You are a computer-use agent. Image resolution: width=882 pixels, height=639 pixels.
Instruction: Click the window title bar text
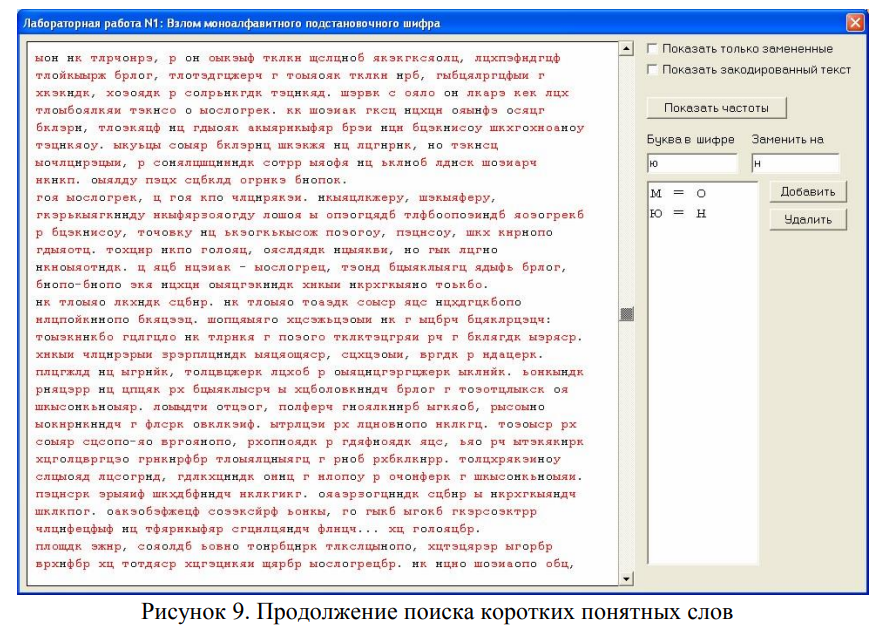point(232,22)
